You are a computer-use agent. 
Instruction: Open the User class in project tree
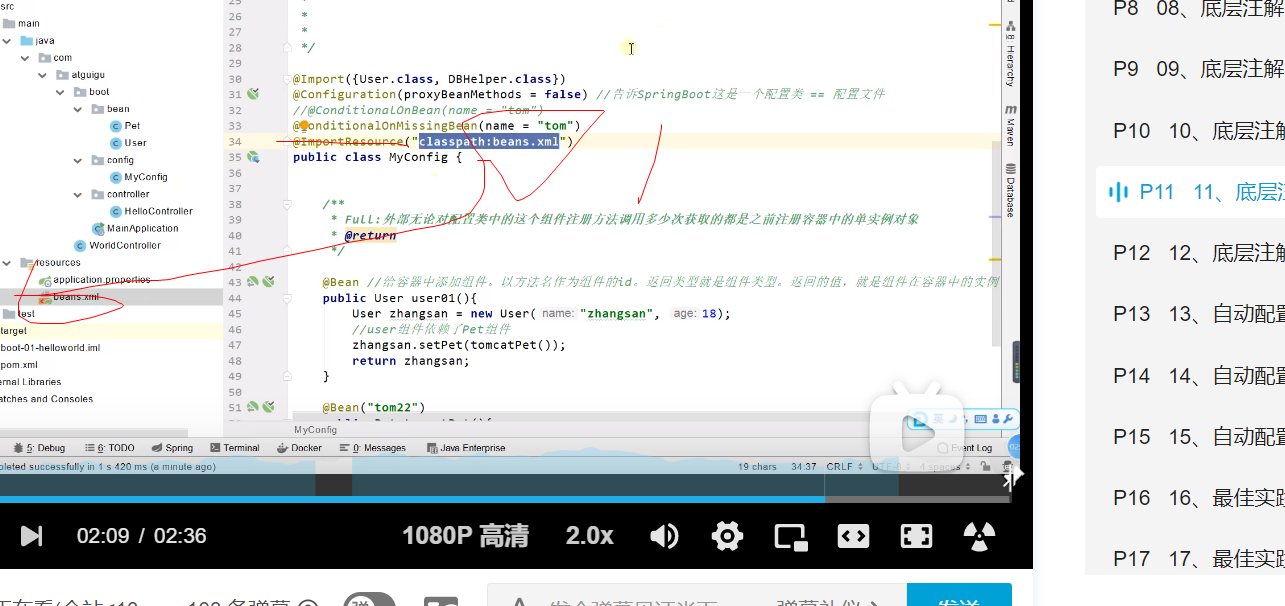[x=135, y=143]
